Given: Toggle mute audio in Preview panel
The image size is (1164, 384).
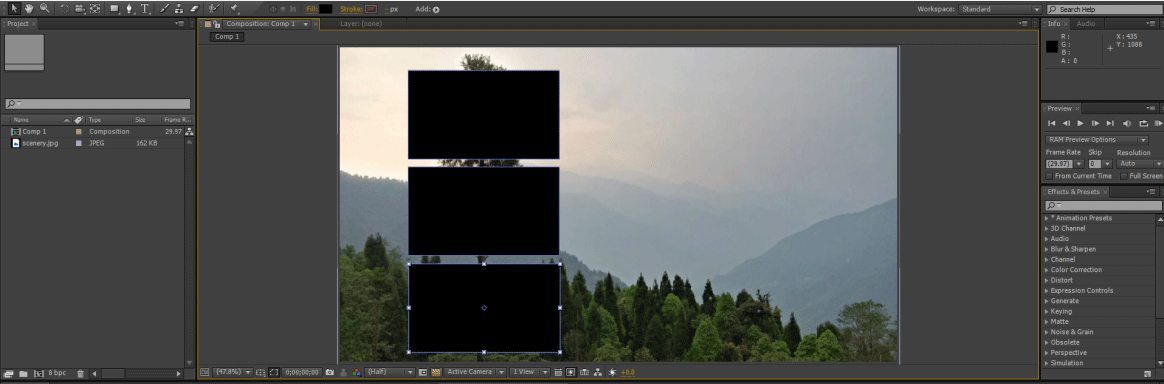Looking at the screenshot, I should (x=1127, y=123).
